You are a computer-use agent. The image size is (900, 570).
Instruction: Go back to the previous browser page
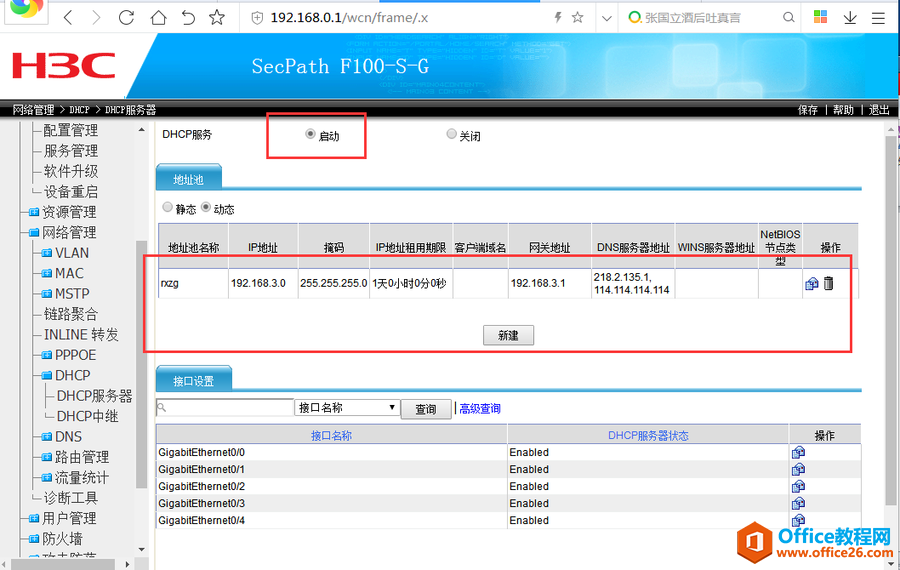[x=68, y=18]
